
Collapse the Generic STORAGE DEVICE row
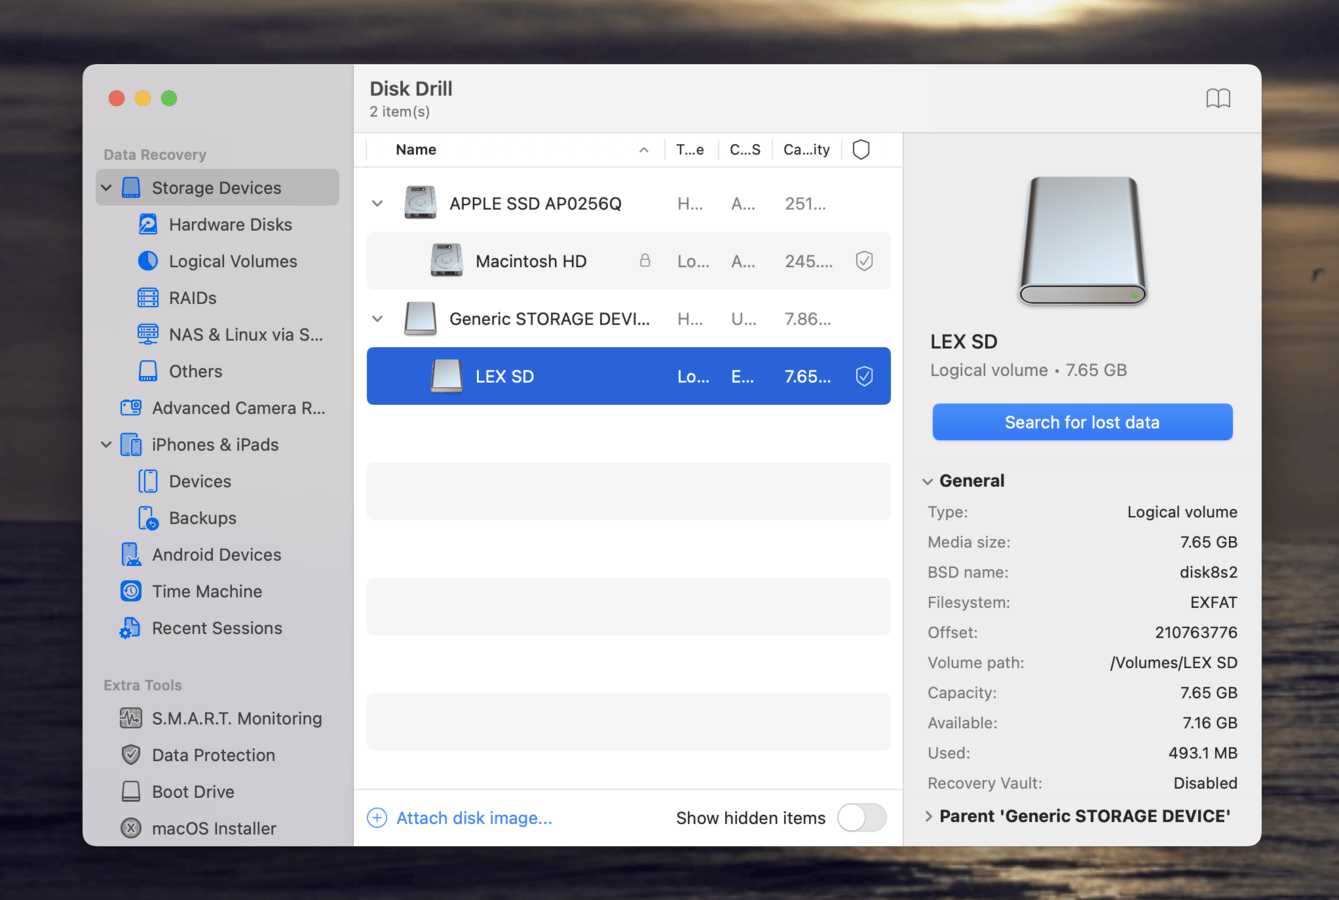[x=378, y=319]
